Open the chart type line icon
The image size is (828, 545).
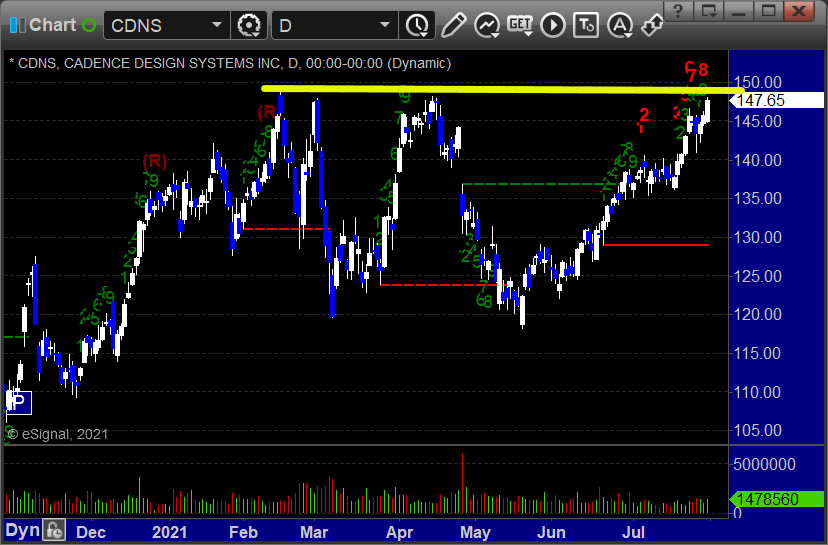pos(487,25)
